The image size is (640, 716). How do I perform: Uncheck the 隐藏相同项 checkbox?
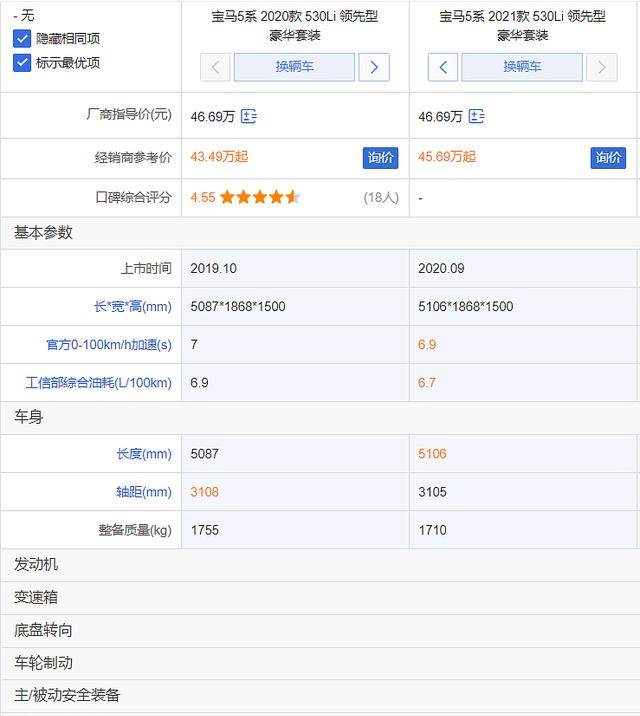pyautogui.click(x=22, y=39)
